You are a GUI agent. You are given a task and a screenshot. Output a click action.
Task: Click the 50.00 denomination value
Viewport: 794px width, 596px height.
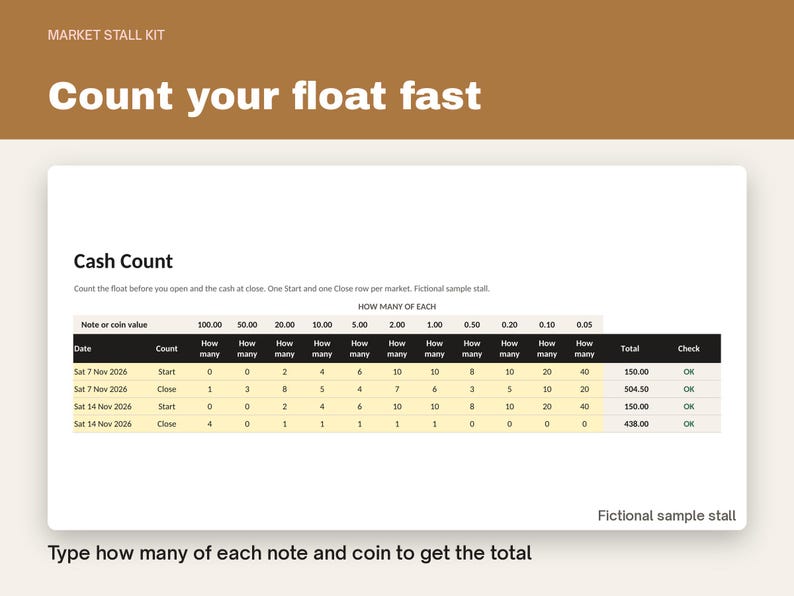247,325
